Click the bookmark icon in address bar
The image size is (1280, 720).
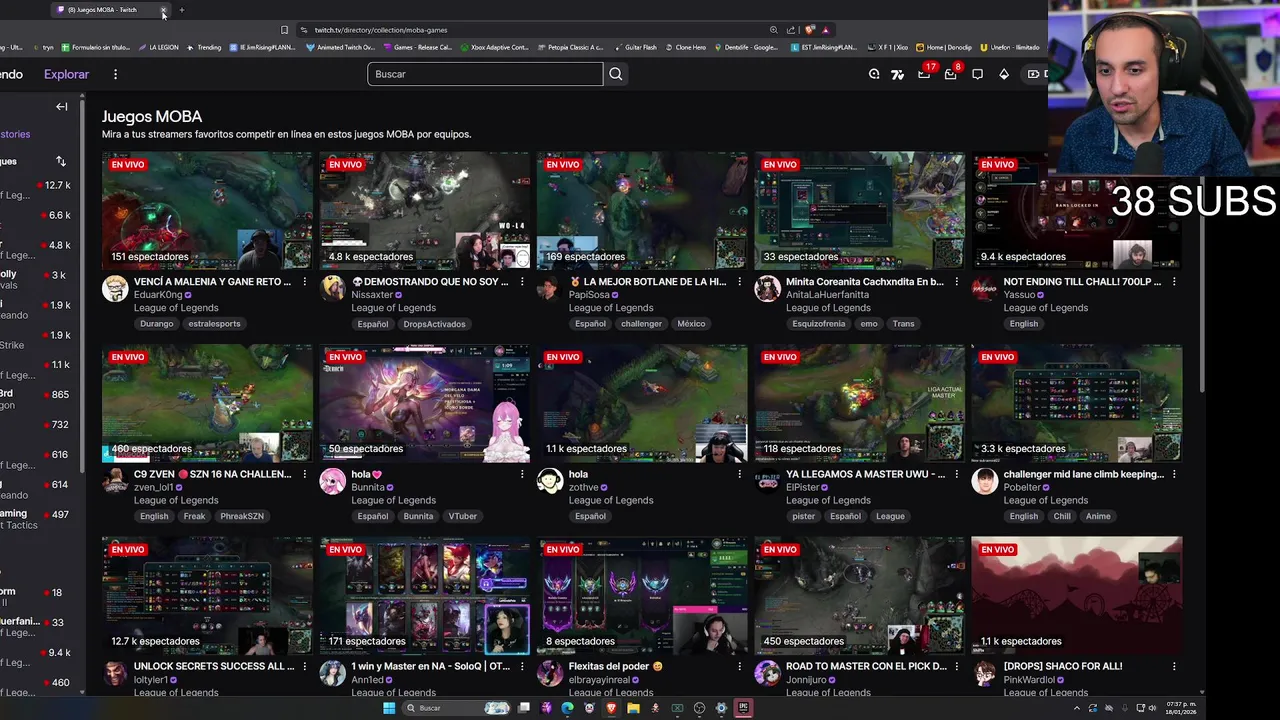click(x=284, y=30)
